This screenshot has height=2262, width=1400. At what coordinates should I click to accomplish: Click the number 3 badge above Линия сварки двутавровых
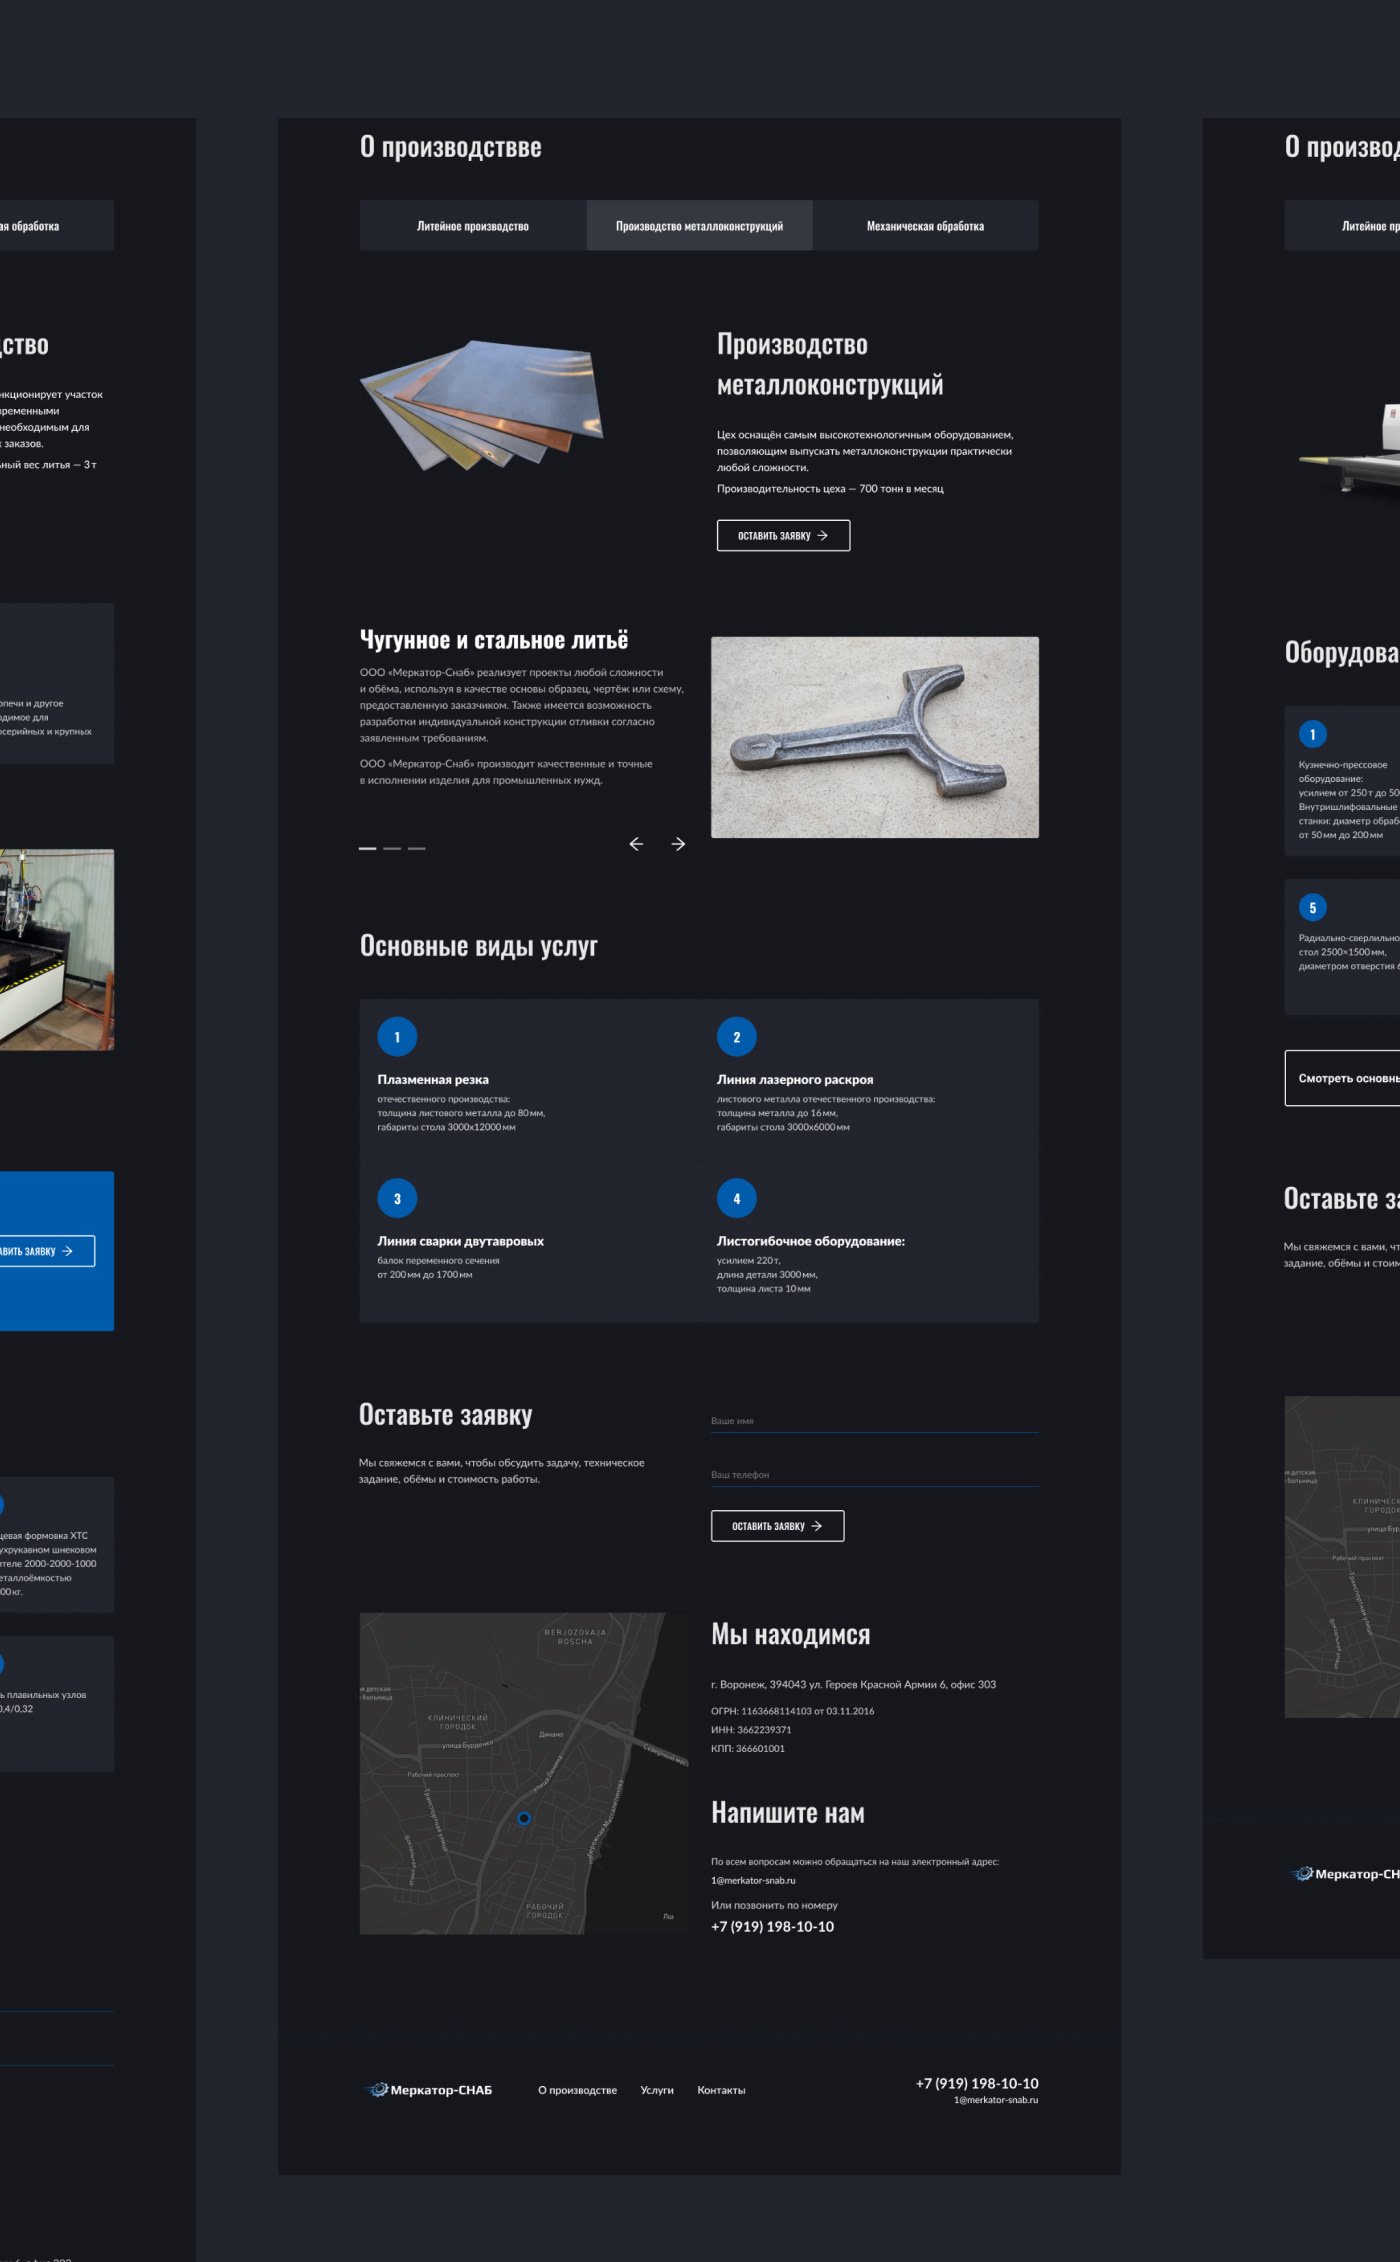pyautogui.click(x=397, y=1198)
